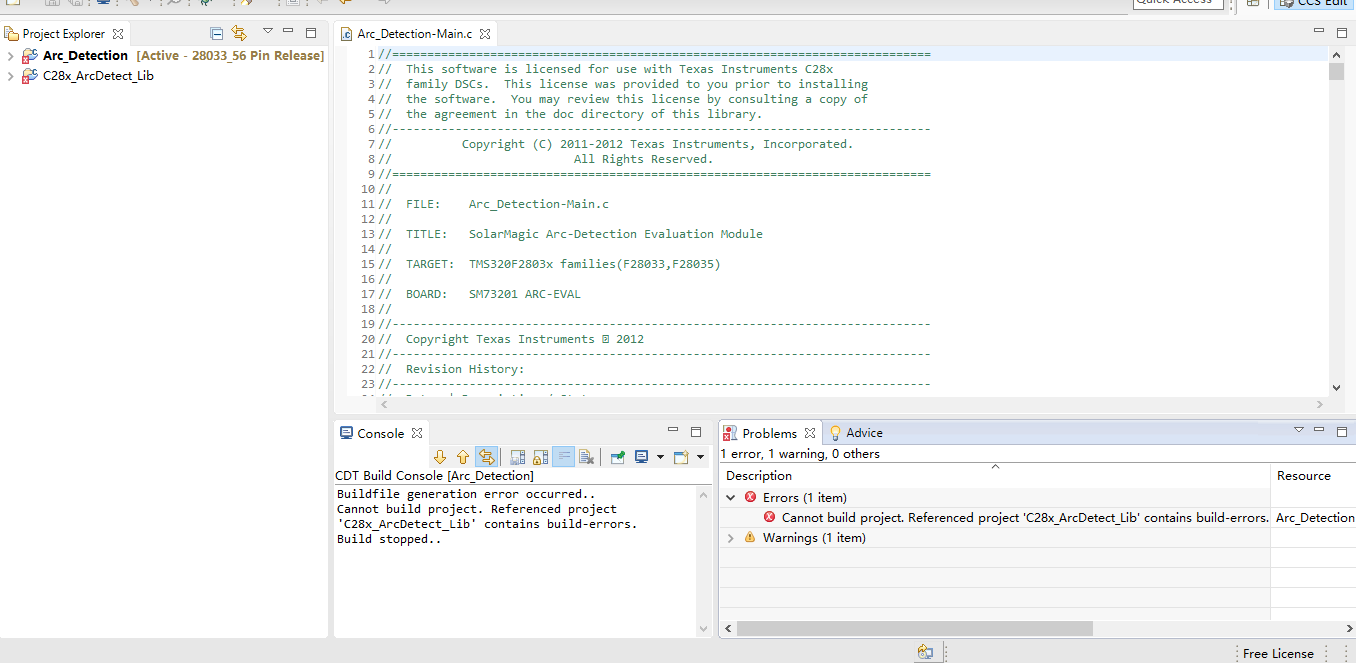Click the 'Build stopped..' console line
The height and width of the screenshot is (663, 1359).
coord(389,539)
